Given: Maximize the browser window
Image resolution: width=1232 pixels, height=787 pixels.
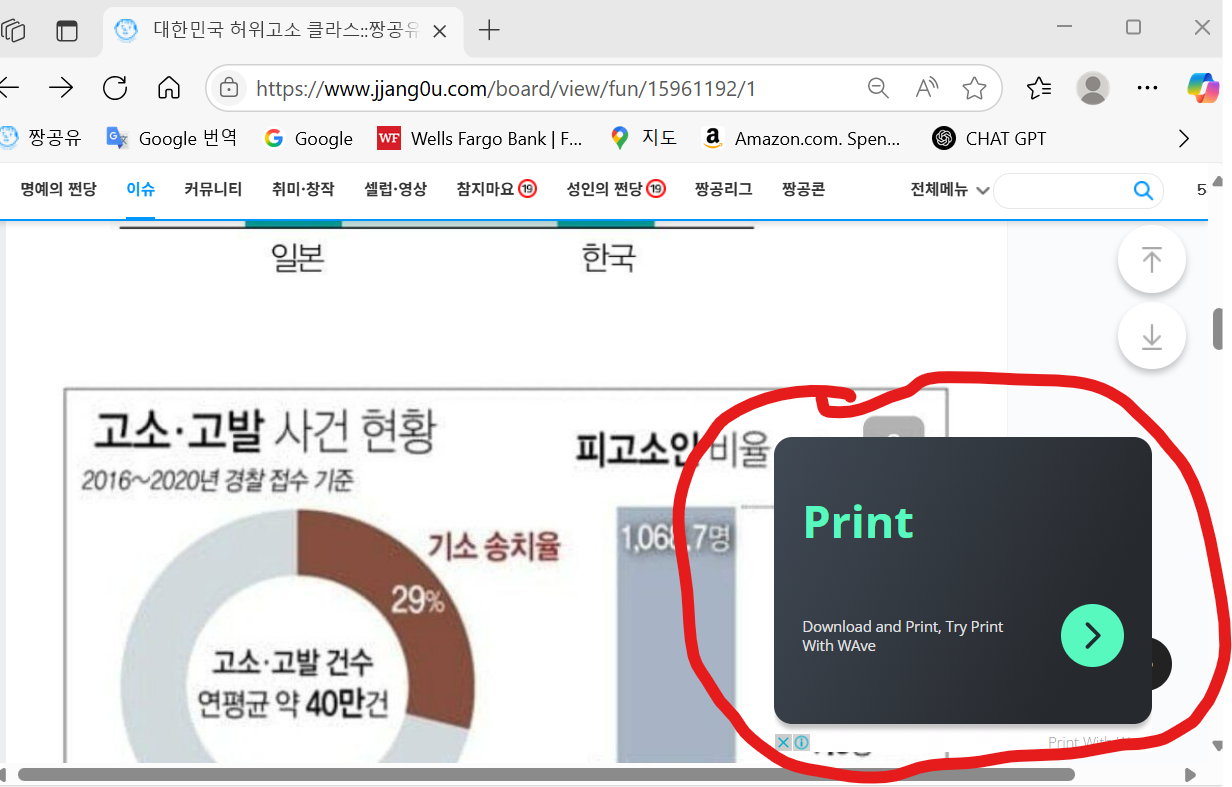Looking at the screenshot, I should pyautogui.click(x=1133, y=28).
